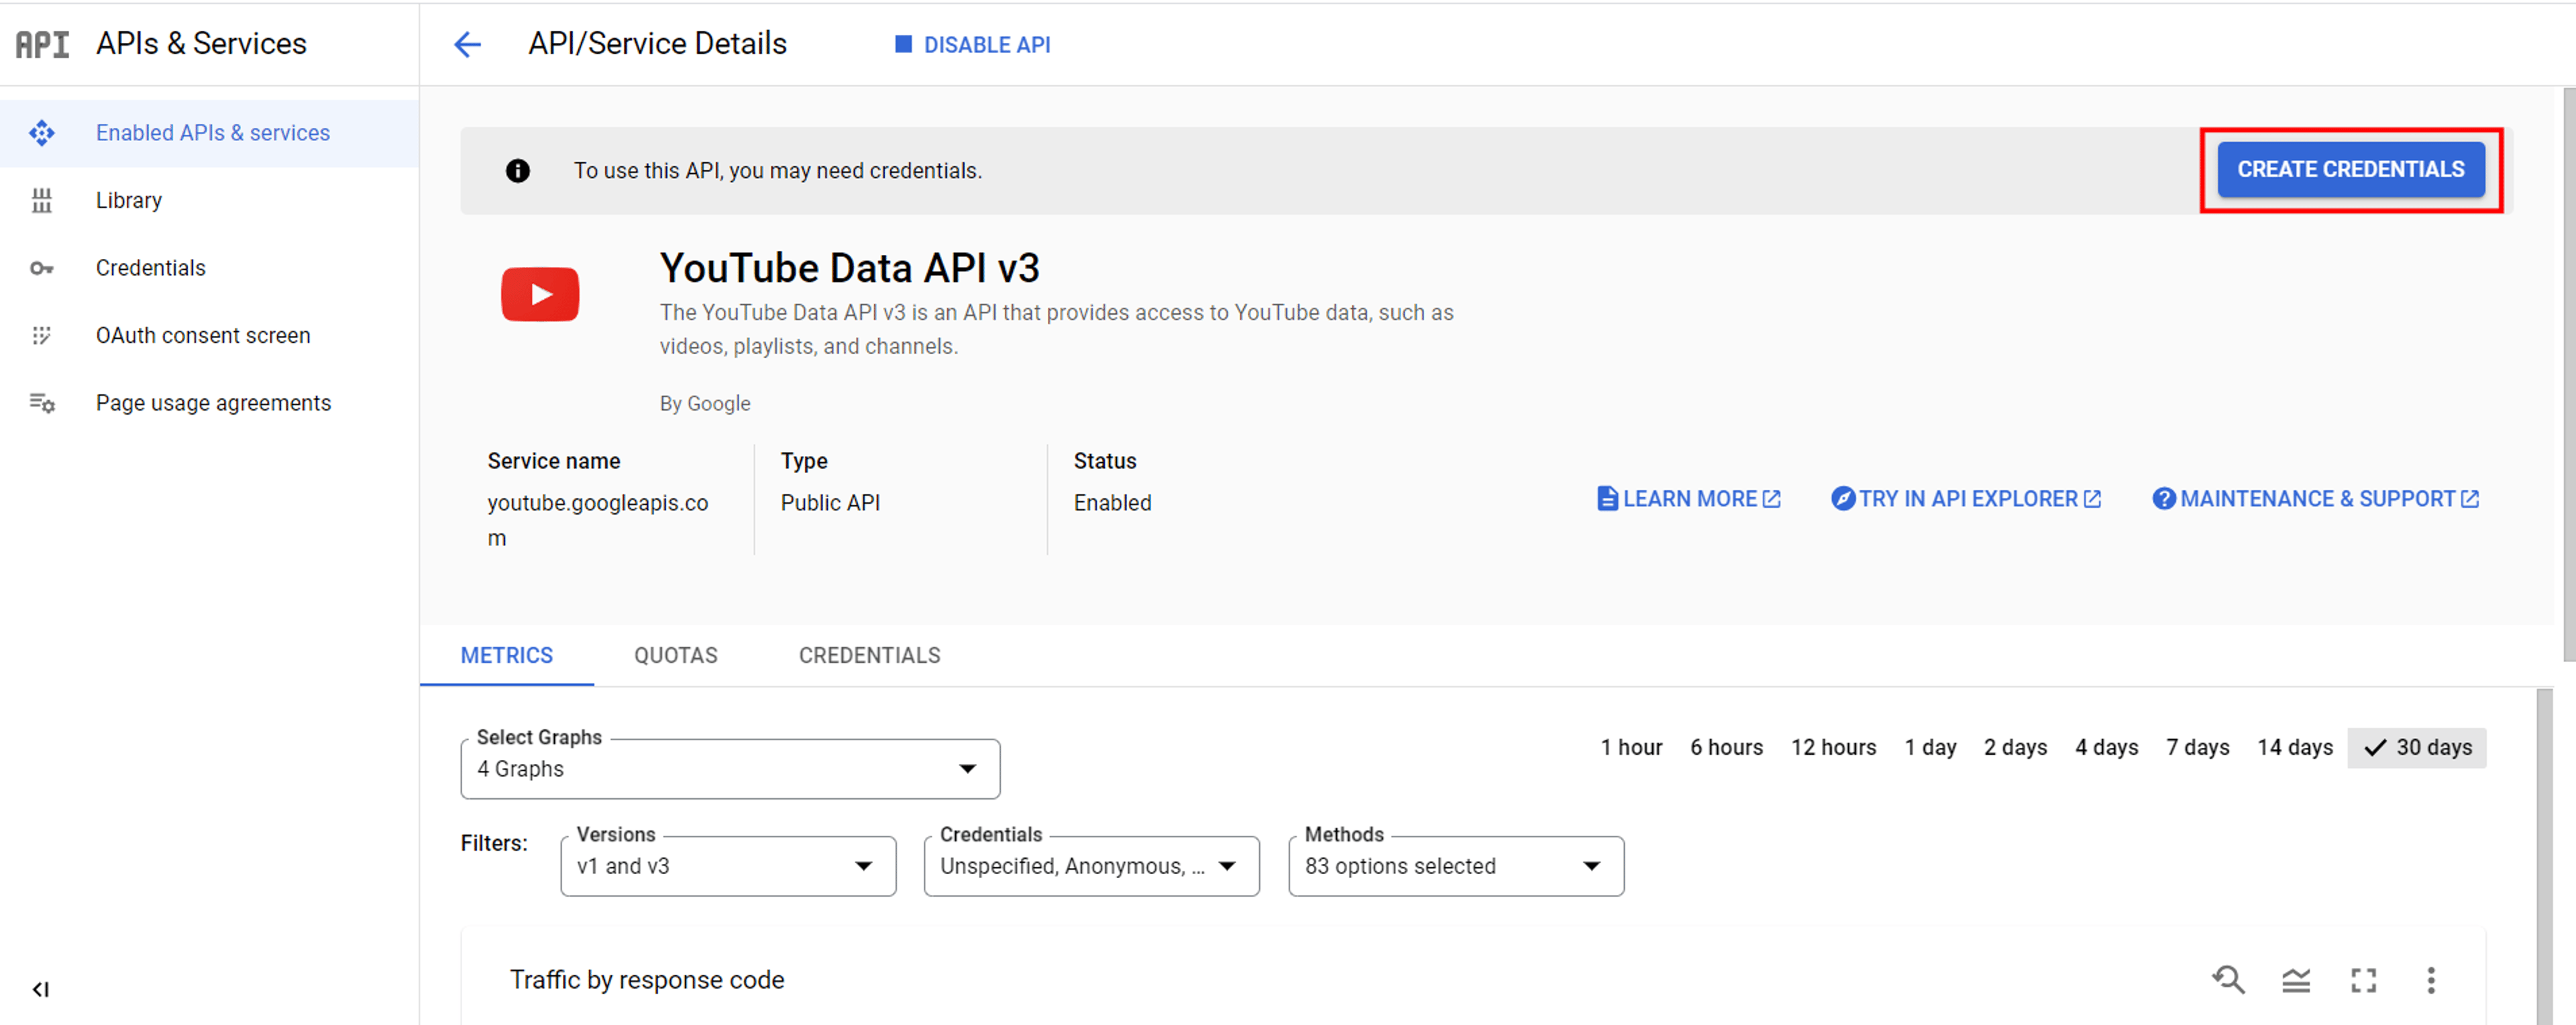Click the 'Public API' type value
The height and width of the screenshot is (1025, 2576).
click(x=830, y=503)
